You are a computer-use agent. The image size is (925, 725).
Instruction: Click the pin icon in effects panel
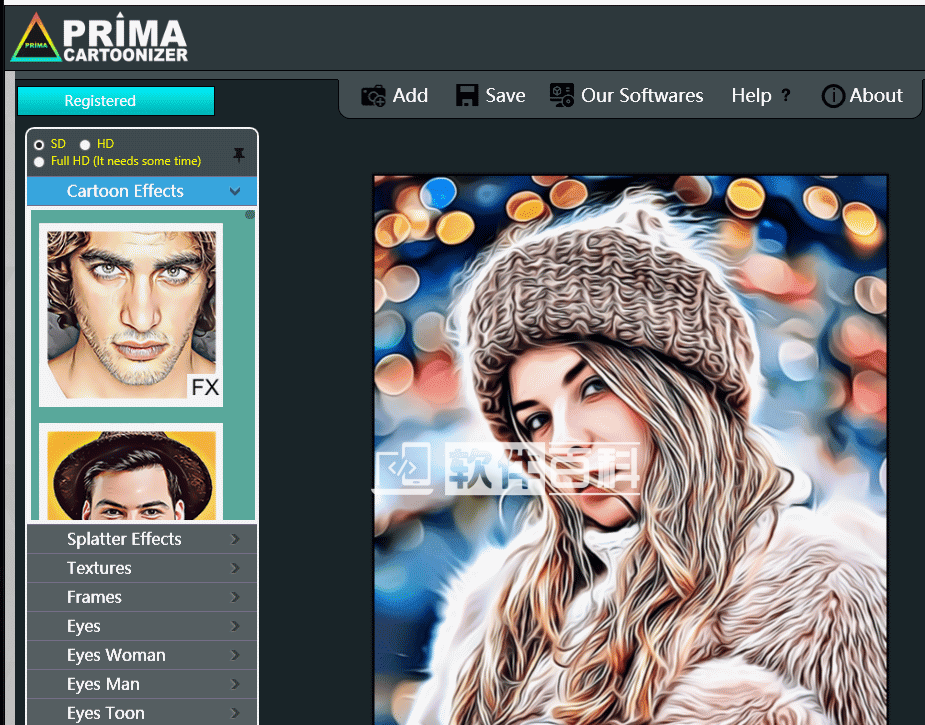(238, 154)
